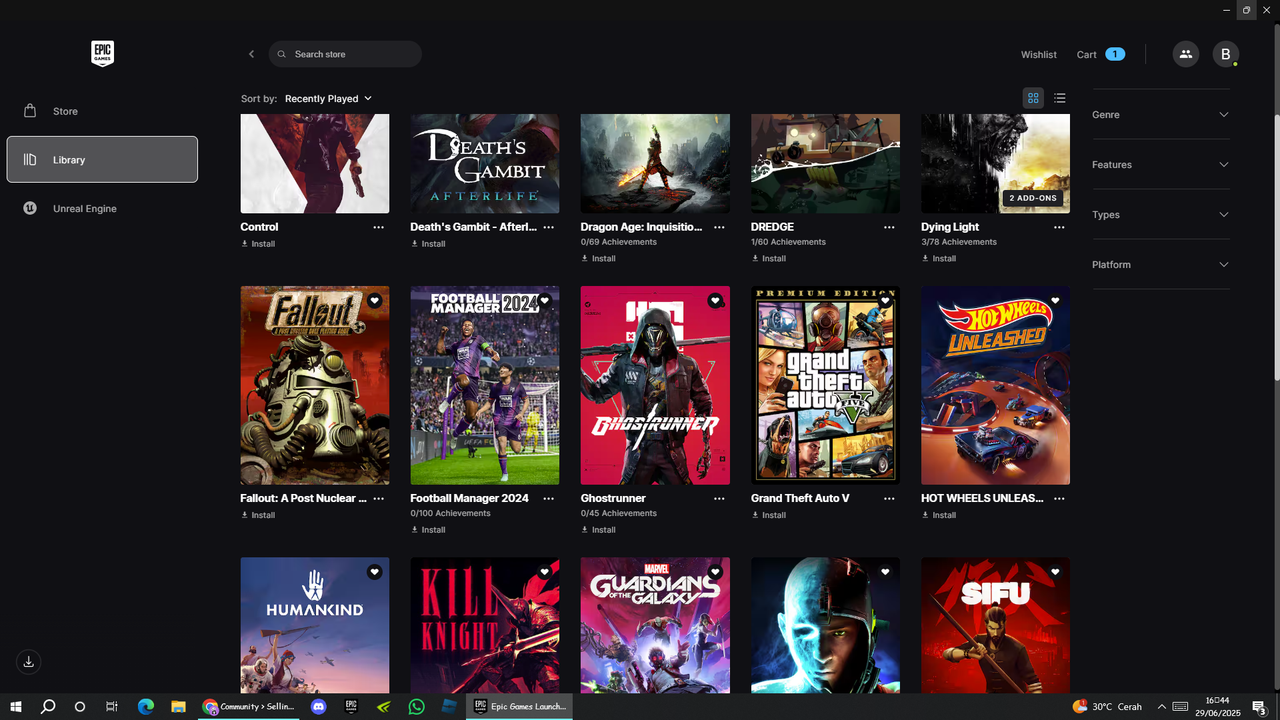Viewport: 1280px width, 720px height.
Task: Open options menu for DREDGE
Action: 889,227
